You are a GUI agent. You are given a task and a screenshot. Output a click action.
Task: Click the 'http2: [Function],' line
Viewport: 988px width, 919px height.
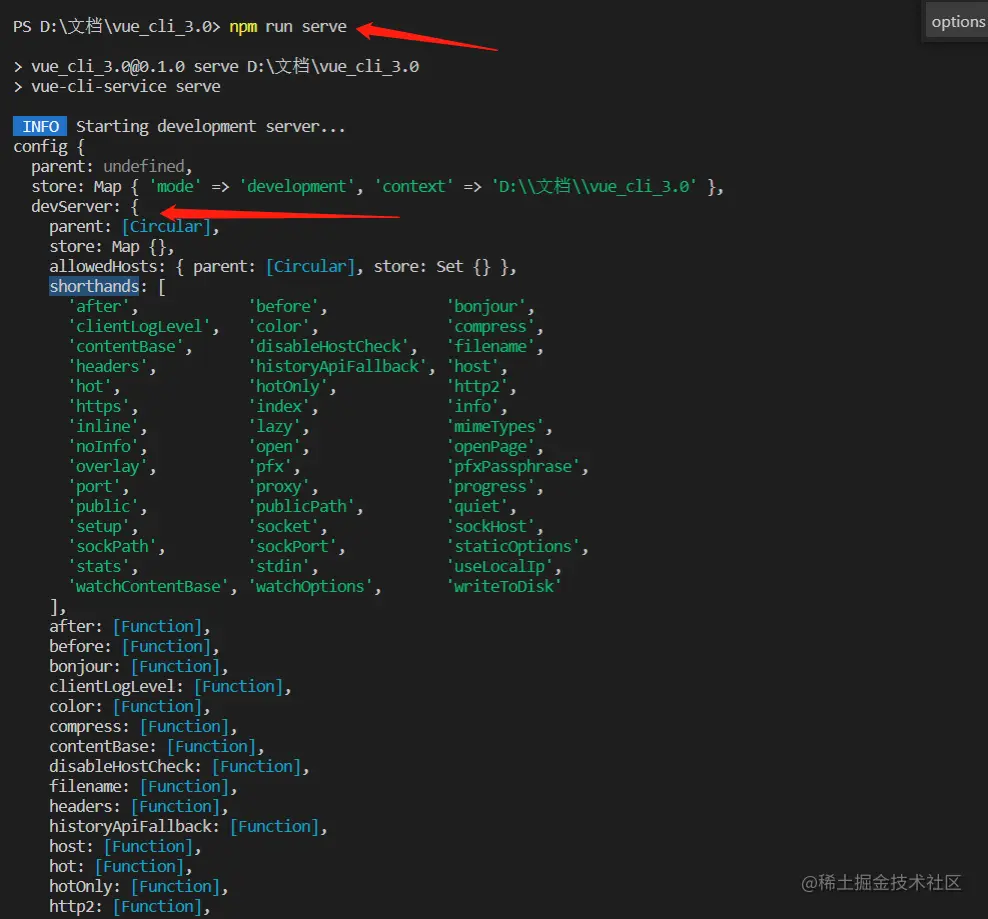click(130, 906)
